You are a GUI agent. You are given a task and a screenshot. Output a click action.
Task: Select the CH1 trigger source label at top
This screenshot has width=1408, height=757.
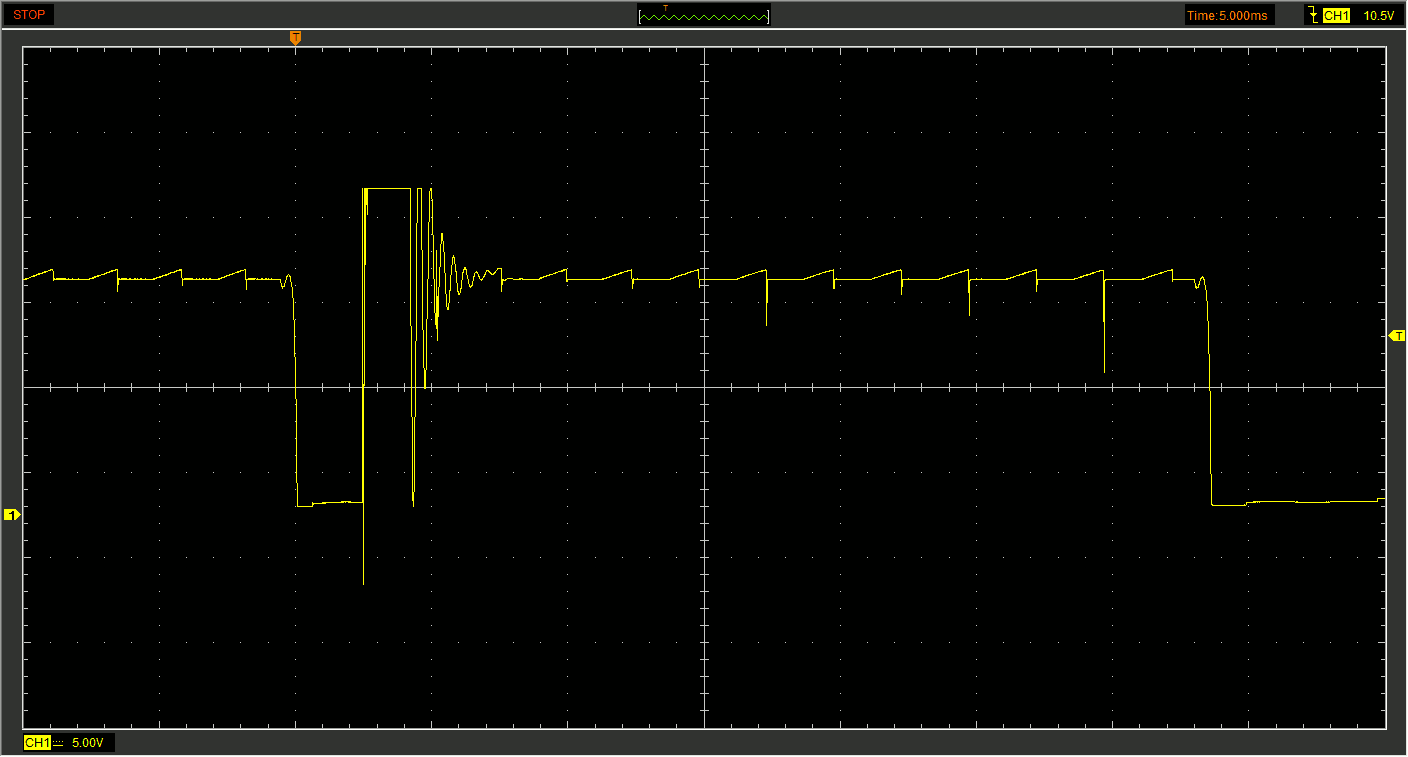point(1336,15)
